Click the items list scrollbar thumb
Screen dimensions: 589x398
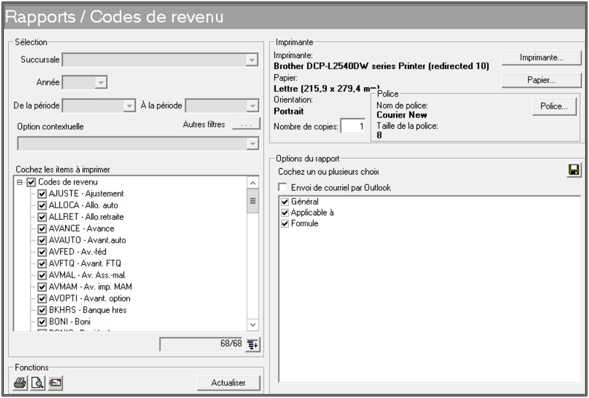point(253,201)
